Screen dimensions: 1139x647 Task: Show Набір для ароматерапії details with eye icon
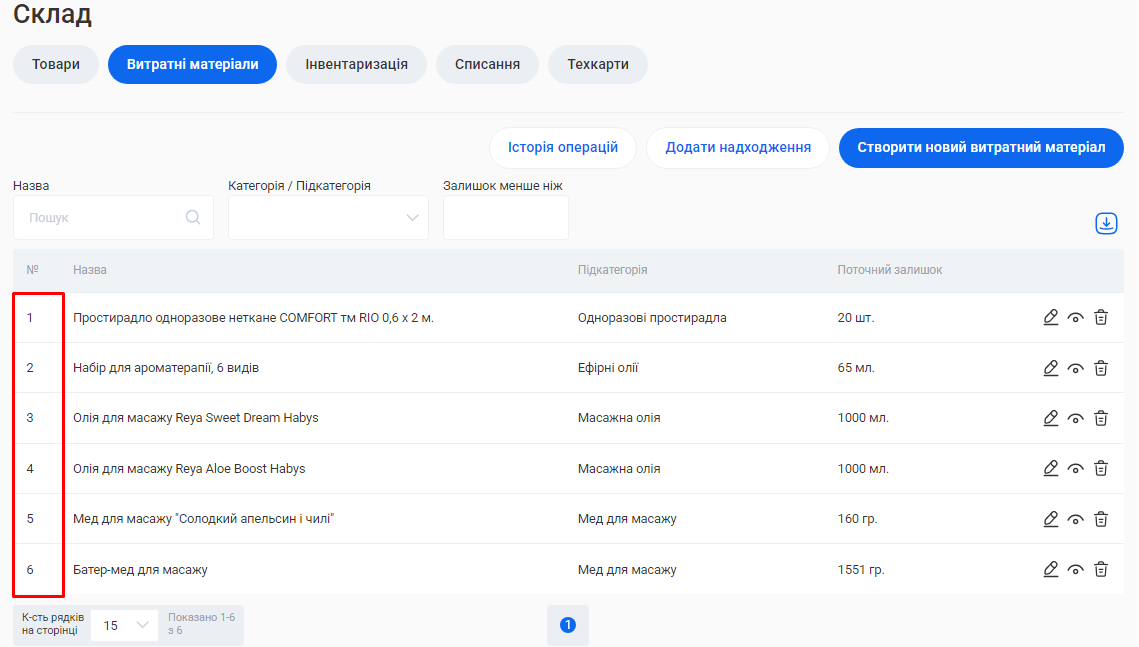point(1076,368)
